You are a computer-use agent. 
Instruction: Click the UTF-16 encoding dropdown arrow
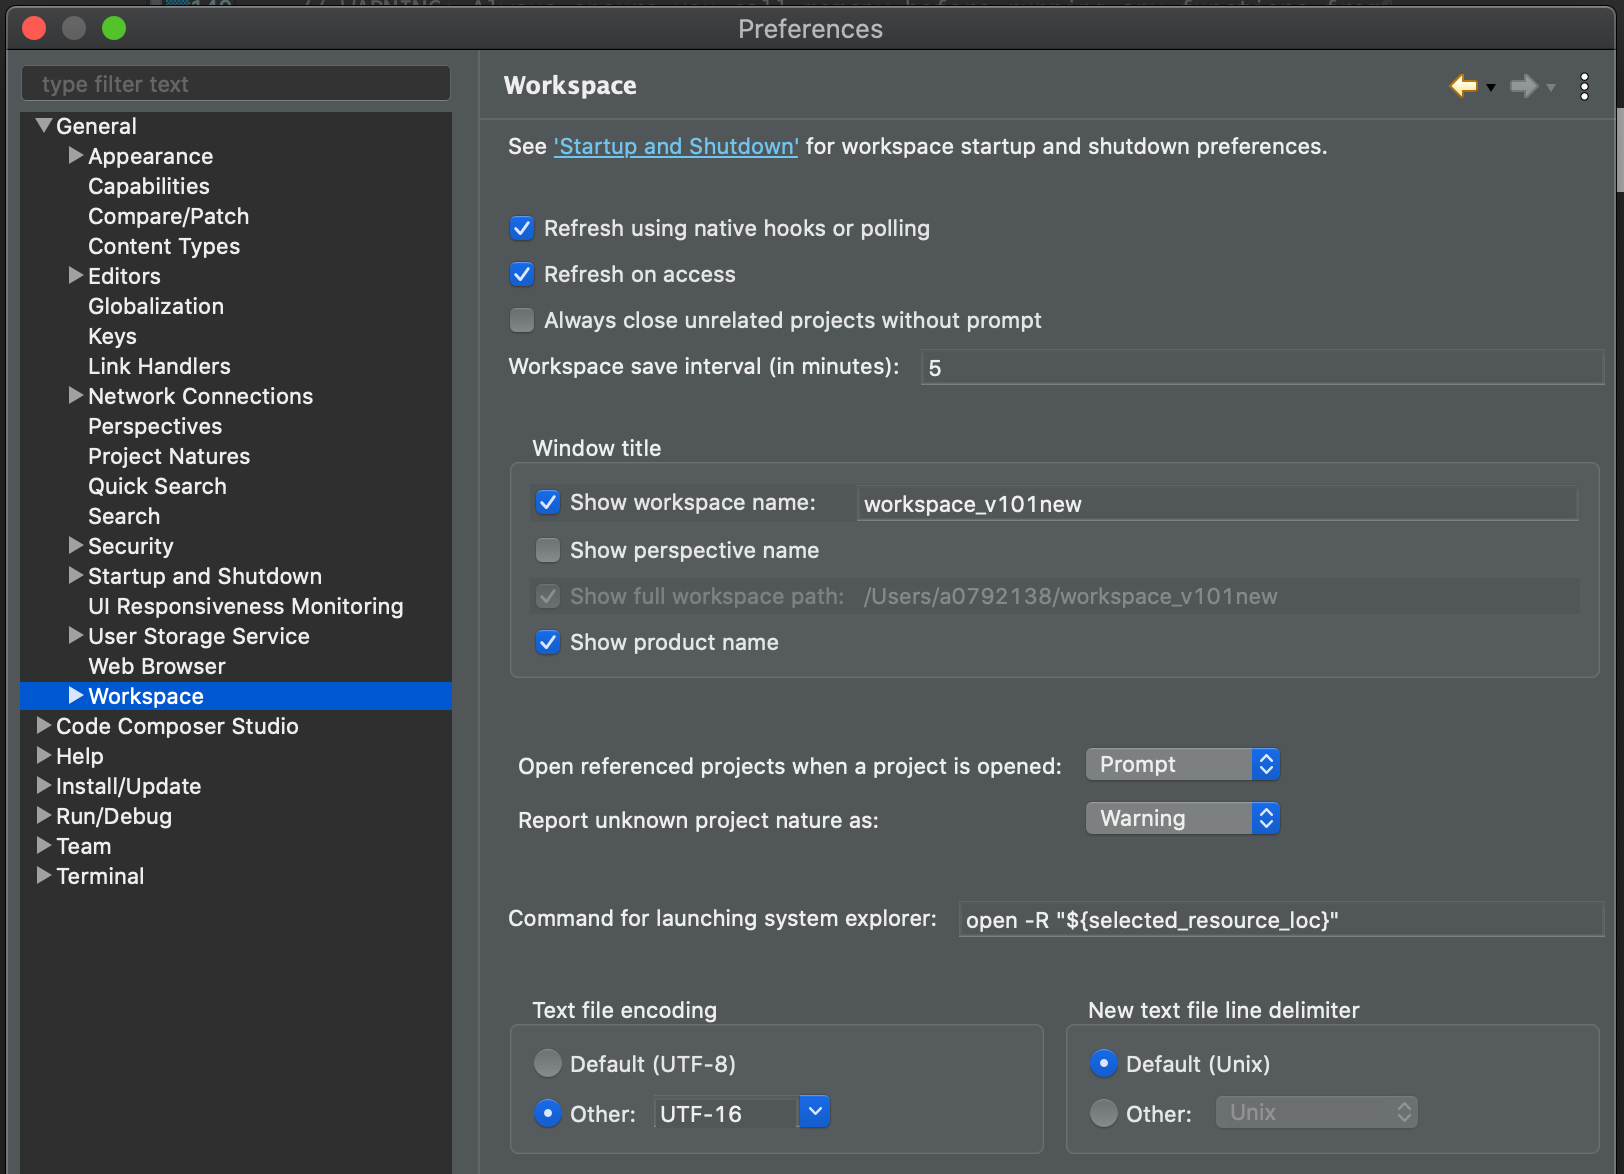click(815, 1111)
